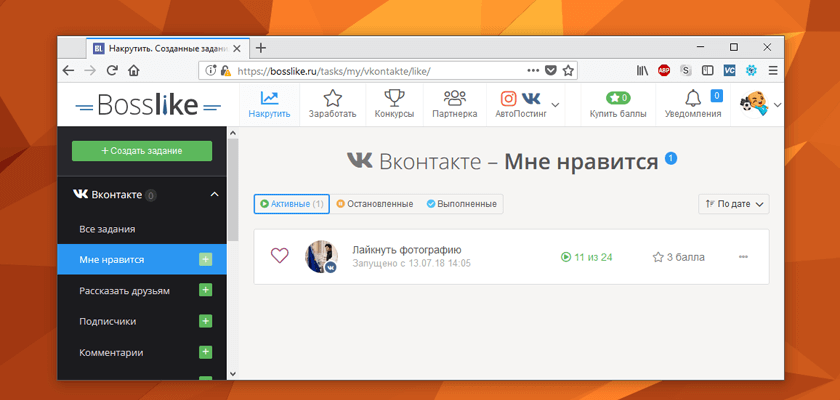Close the Накрутить browser tab
The image size is (840, 400).
tap(237, 48)
